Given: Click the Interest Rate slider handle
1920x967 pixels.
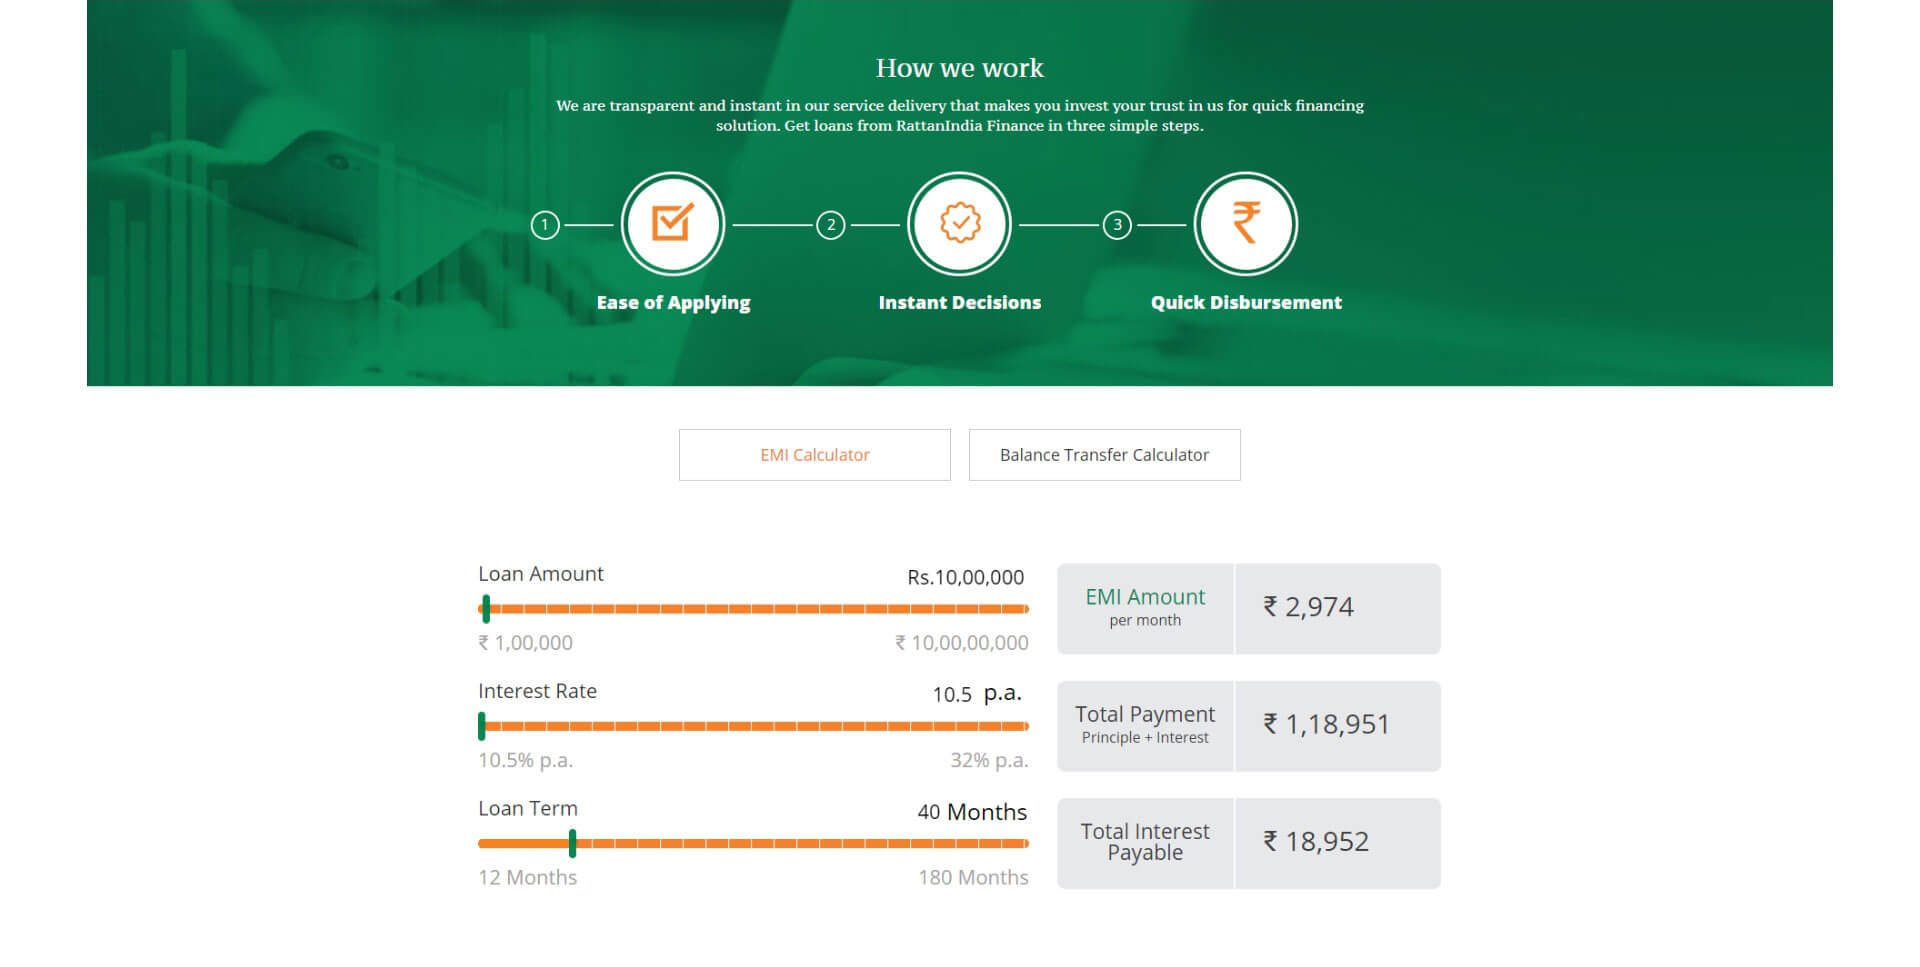Looking at the screenshot, I should pos(482,726).
